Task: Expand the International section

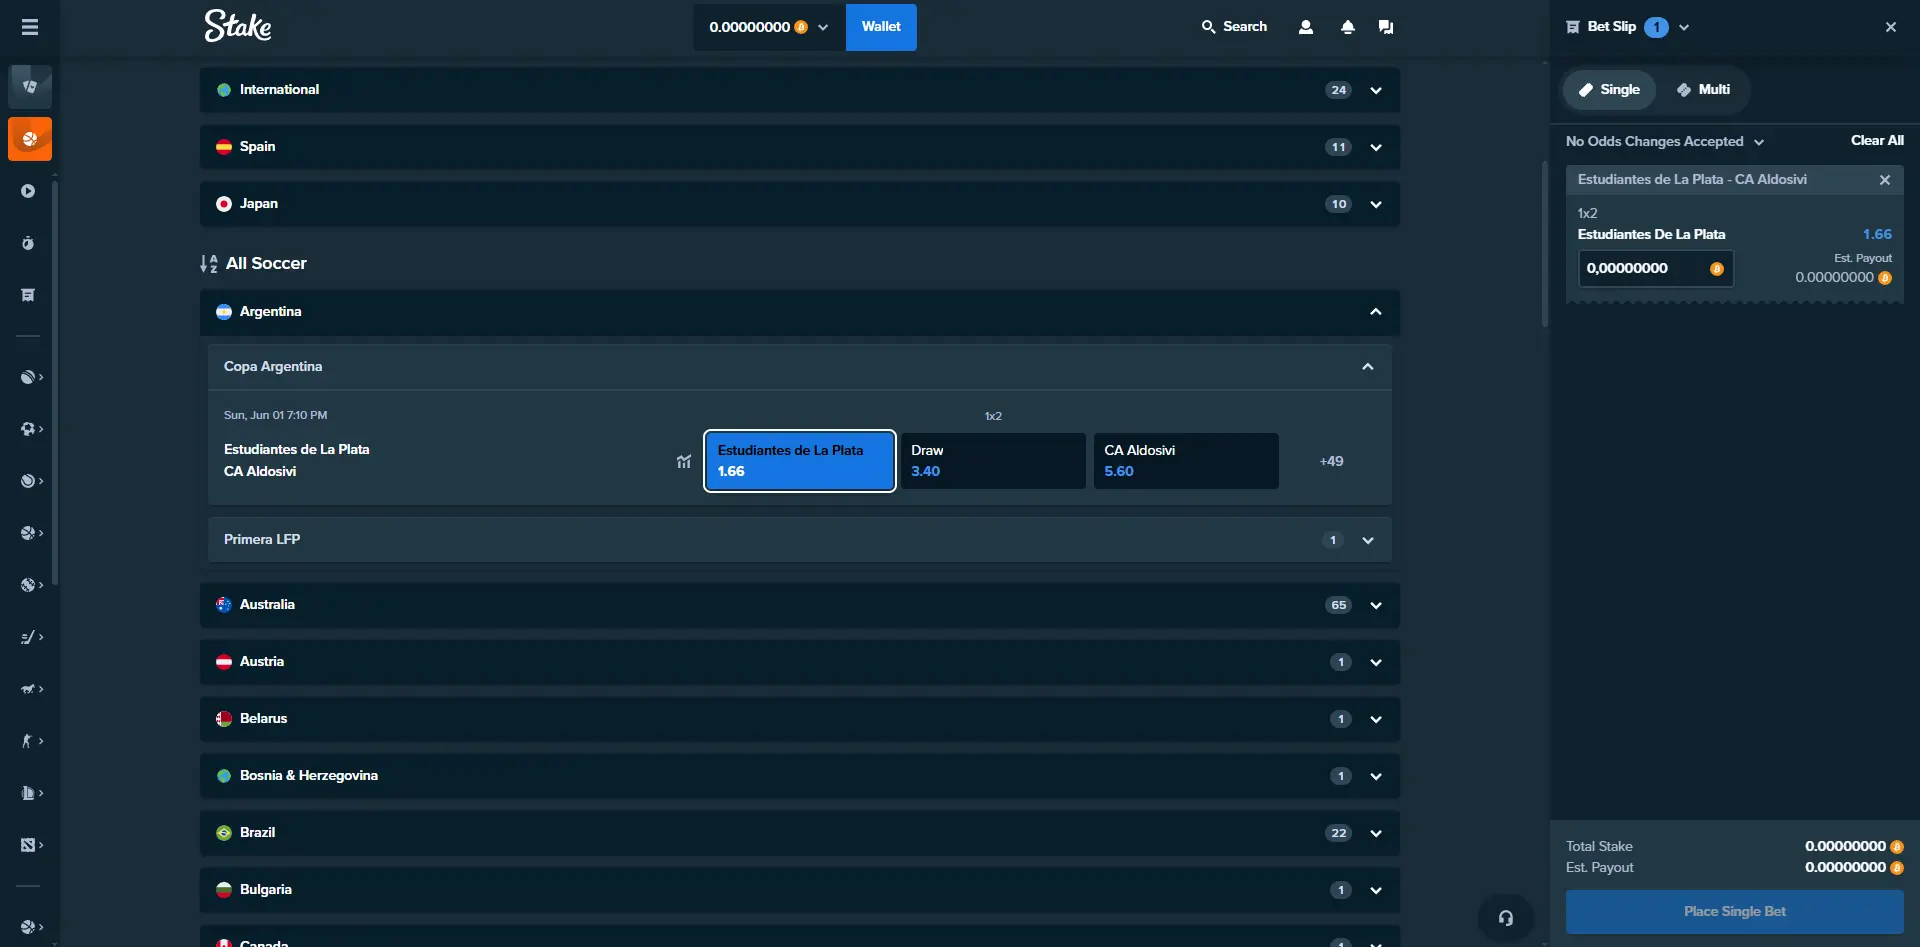Action: pos(800,90)
